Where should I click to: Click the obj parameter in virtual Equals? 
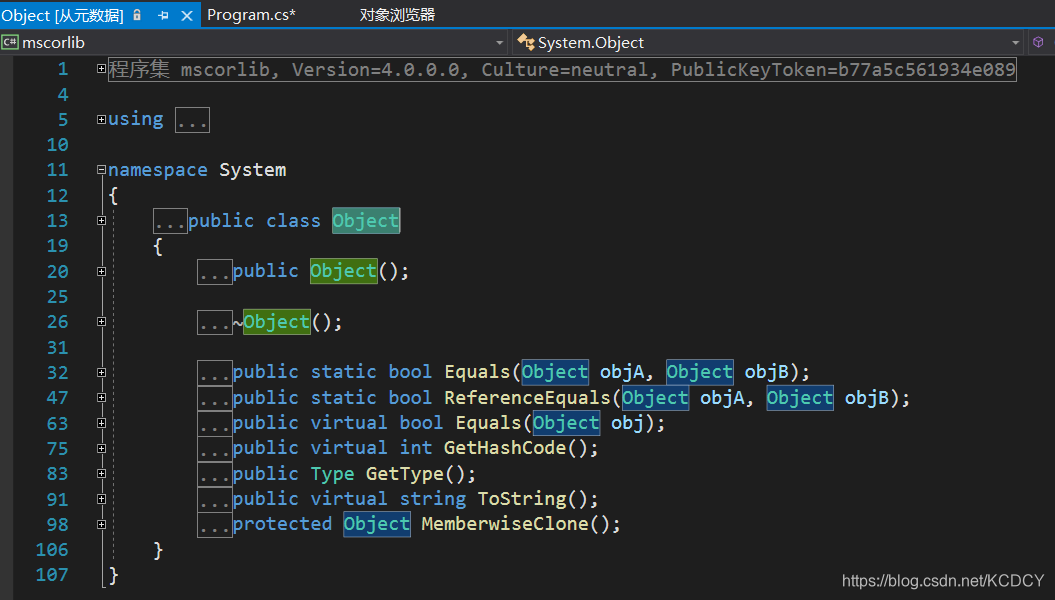pyautogui.click(x=628, y=423)
